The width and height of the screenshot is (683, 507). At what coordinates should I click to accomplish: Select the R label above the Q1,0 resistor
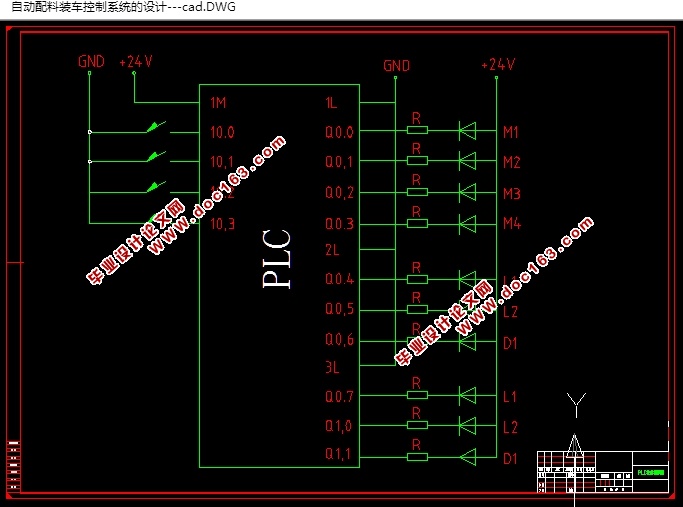pyautogui.click(x=416, y=413)
